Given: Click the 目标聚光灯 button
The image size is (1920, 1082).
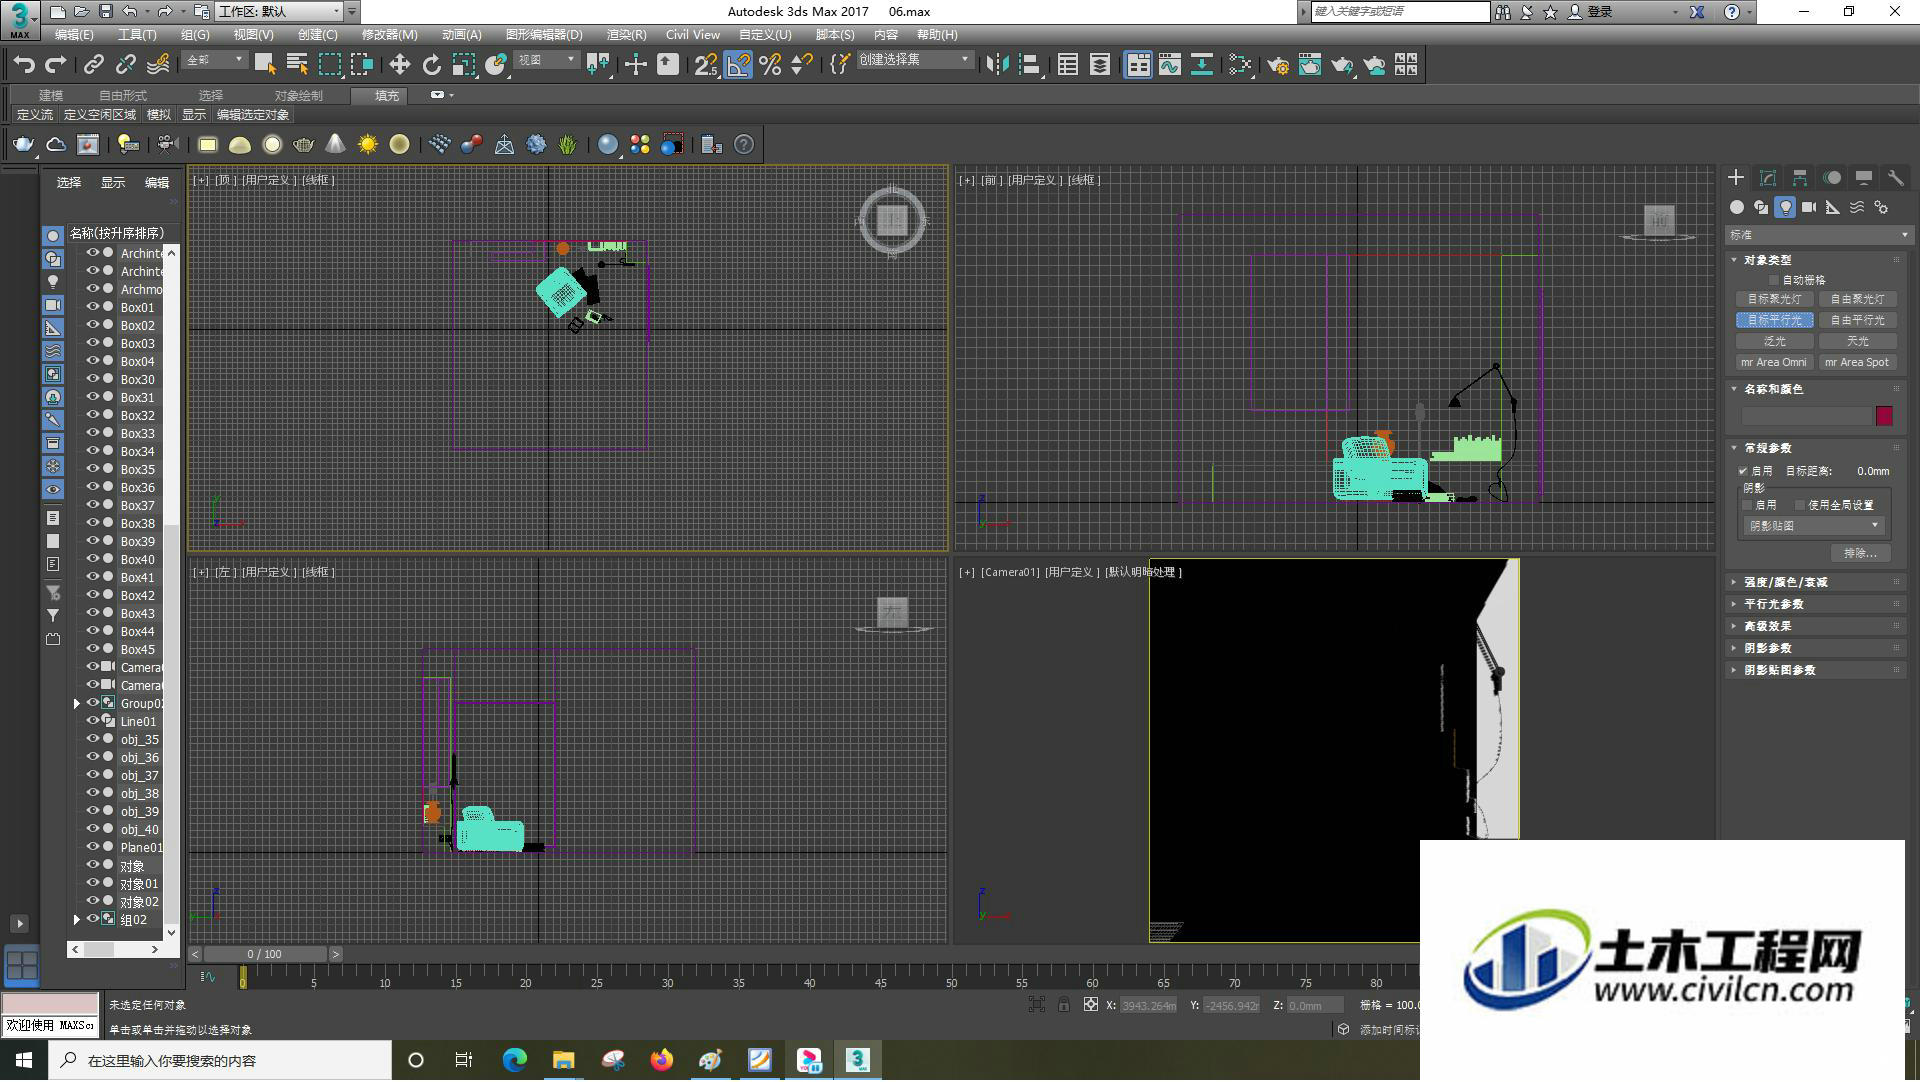Looking at the screenshot, I should point(1774,299).
